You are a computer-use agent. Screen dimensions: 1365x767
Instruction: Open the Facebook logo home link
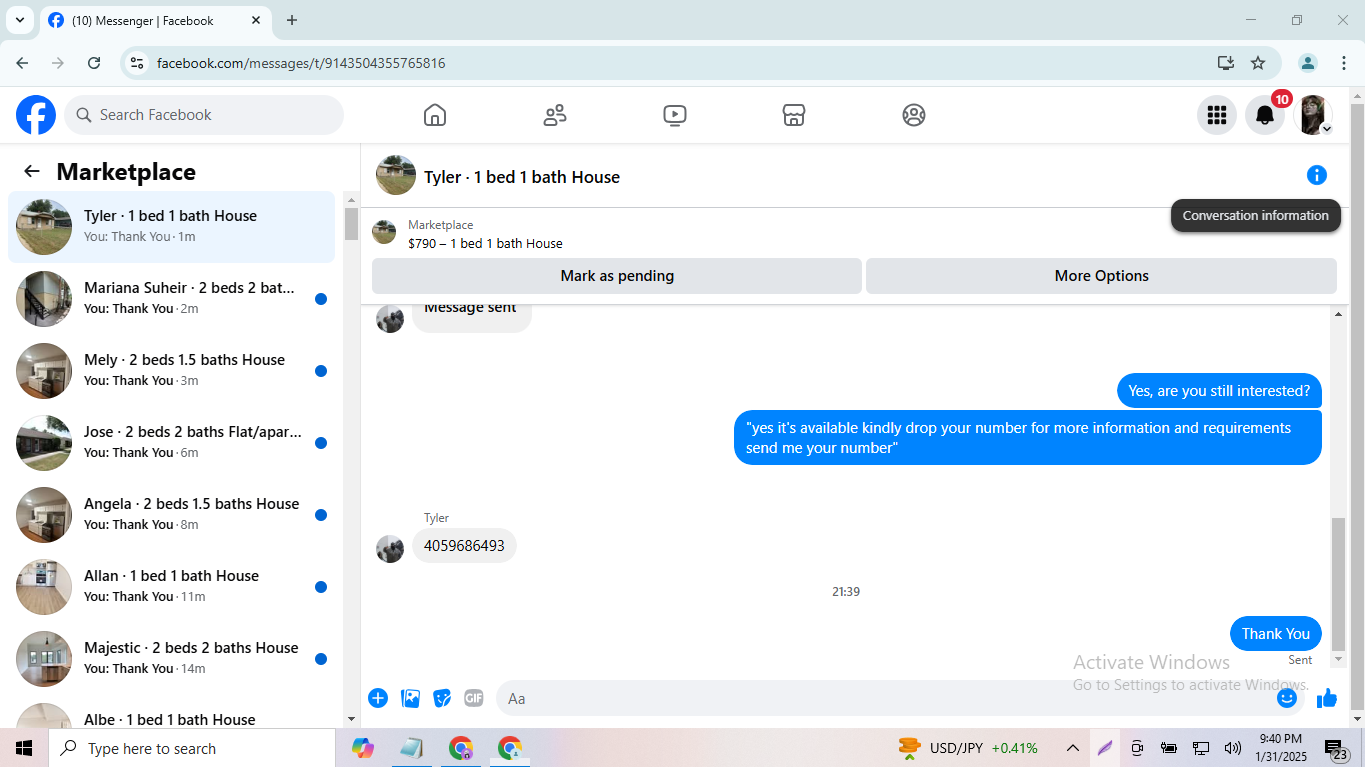36,115
